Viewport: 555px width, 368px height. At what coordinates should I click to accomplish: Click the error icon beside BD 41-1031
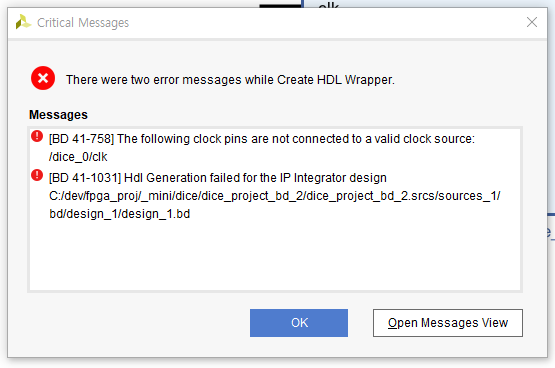click(37, 175)
